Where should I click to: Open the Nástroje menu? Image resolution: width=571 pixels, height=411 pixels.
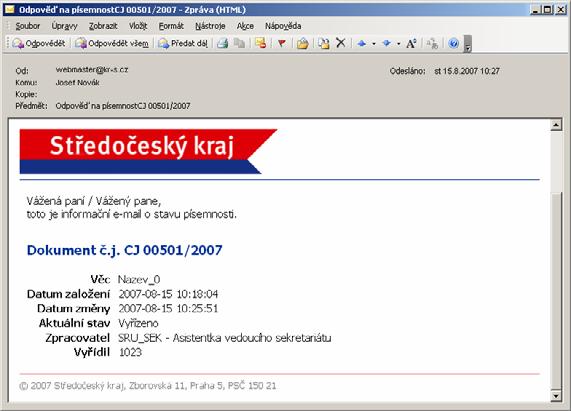pos(210,26)
